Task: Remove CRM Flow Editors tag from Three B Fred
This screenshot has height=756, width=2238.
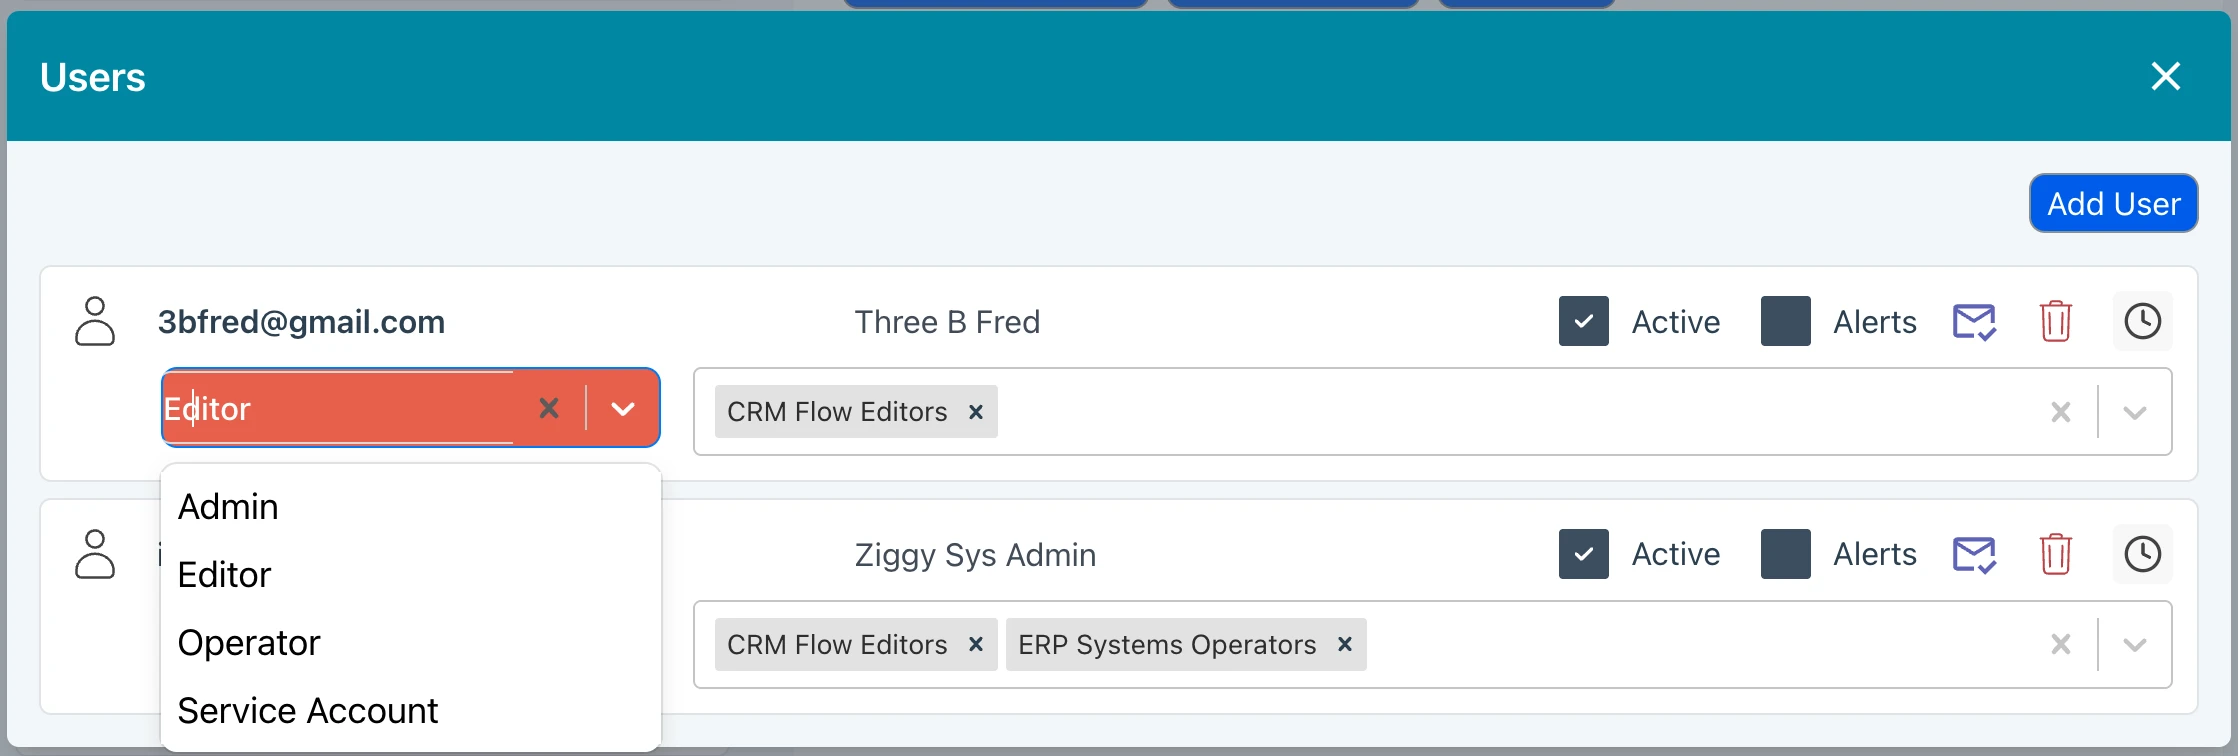Action: coord(976,412)
